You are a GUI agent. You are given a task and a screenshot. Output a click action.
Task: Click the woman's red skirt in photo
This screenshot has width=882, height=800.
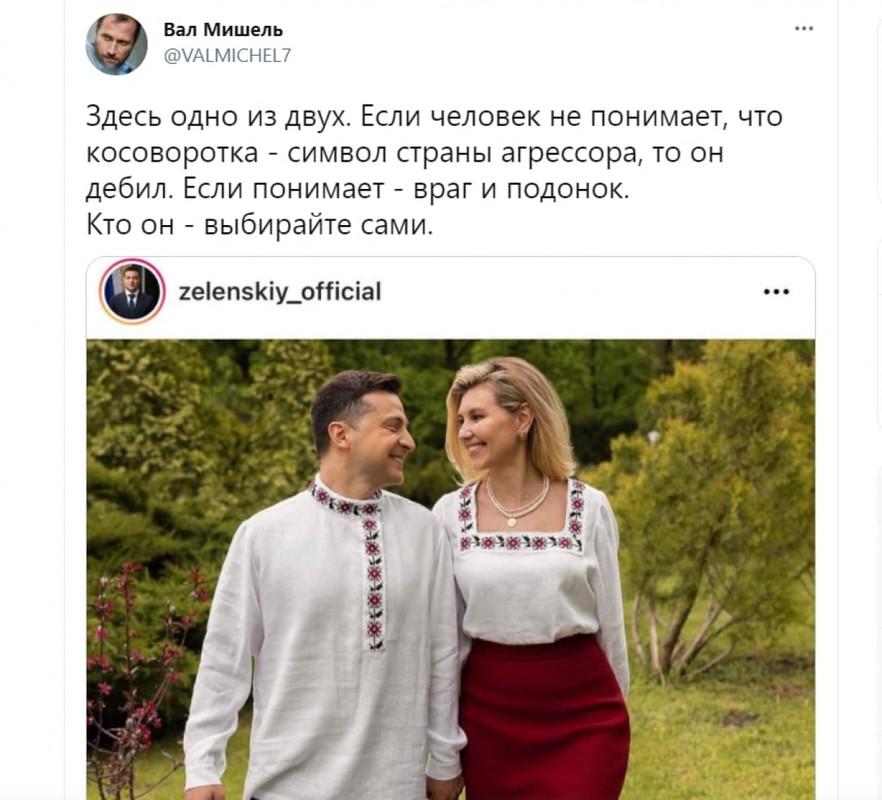(x=544, y=720)
